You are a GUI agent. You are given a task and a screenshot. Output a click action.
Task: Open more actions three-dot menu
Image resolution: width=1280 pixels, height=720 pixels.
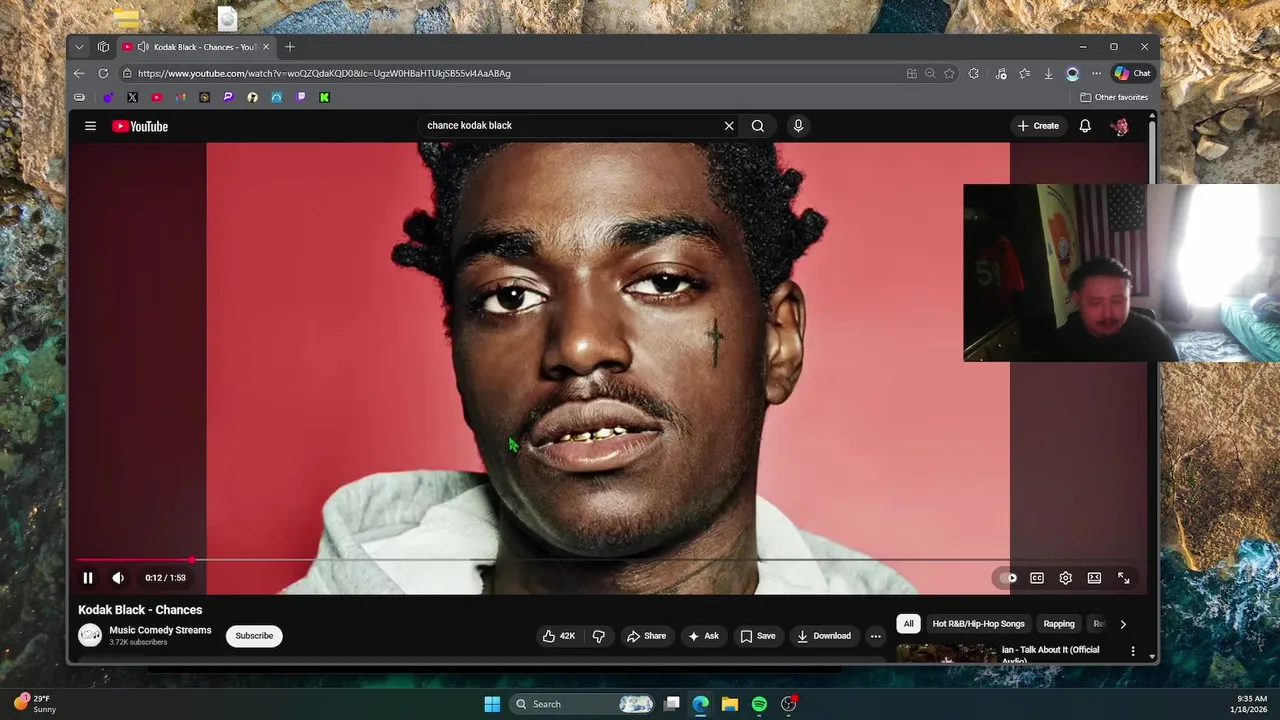[876, 636]
